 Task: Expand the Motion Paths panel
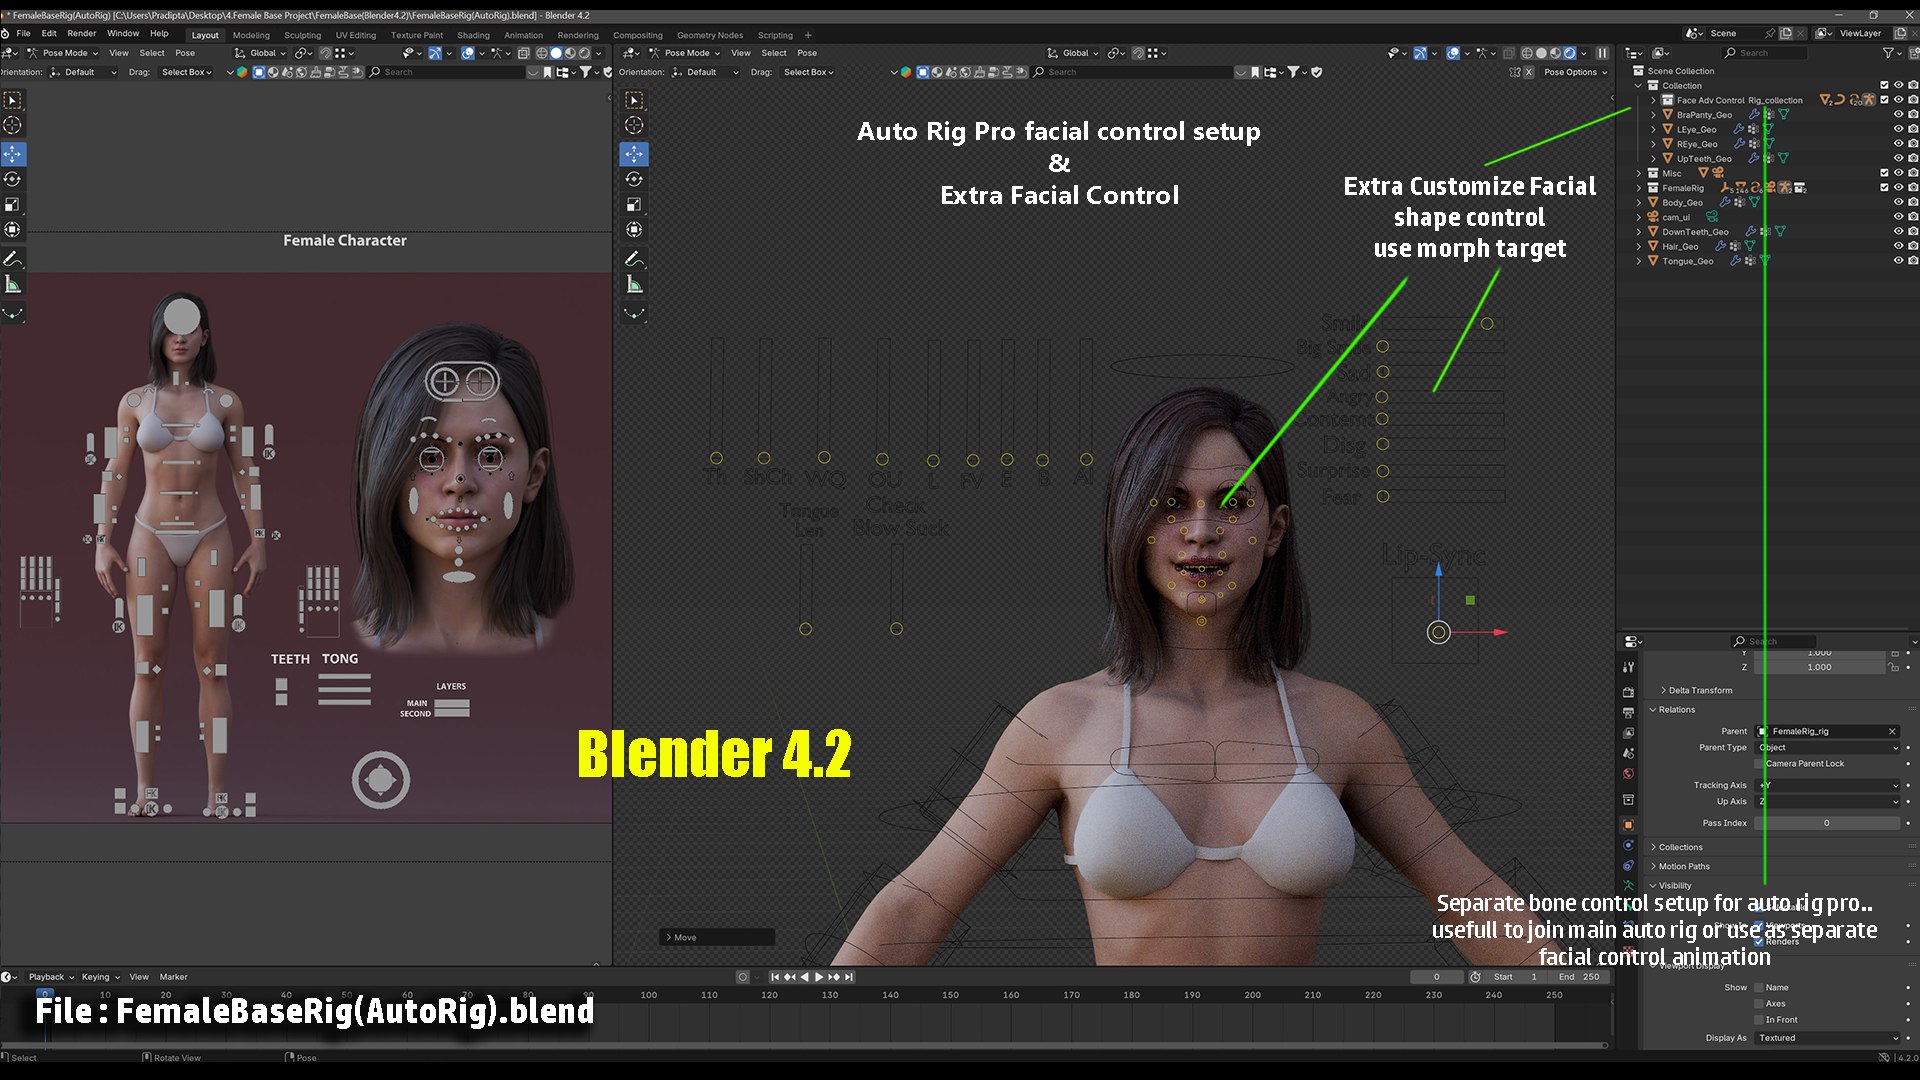[1680, 866]
